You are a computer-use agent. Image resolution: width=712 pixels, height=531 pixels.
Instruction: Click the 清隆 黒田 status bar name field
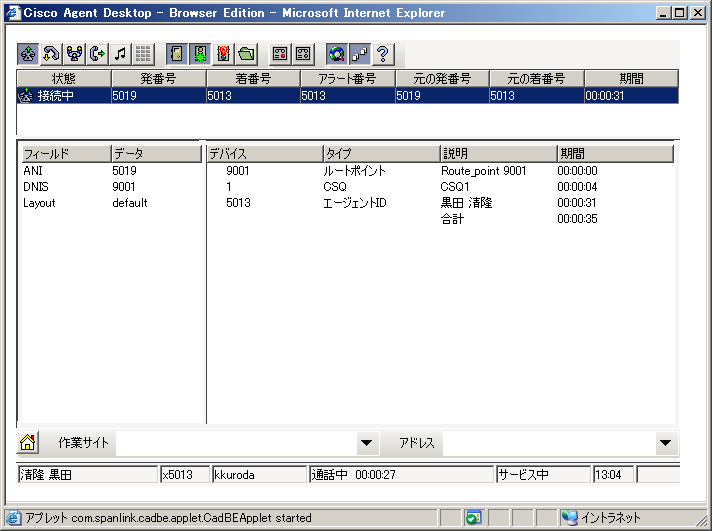click(88, 475)
